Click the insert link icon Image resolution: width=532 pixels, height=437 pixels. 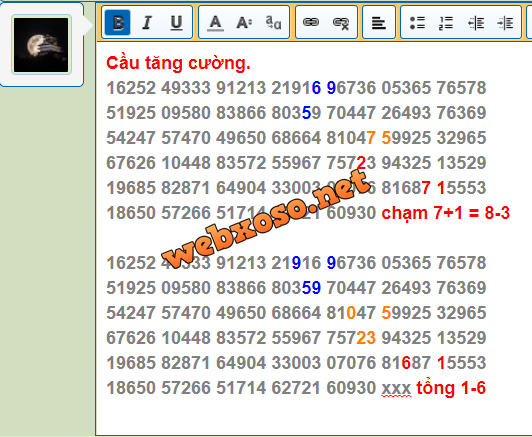(311, 23)
